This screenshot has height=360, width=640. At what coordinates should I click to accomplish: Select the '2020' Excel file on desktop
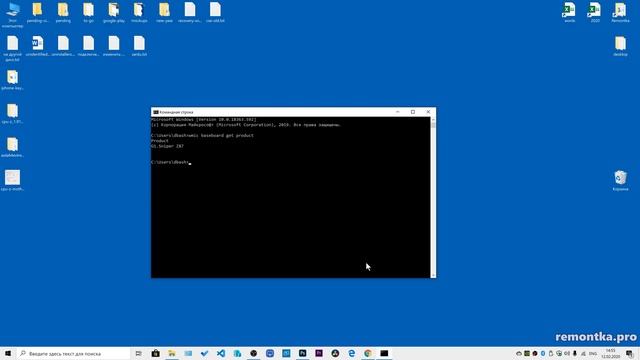pyautogui.click(x=595, y=12)
